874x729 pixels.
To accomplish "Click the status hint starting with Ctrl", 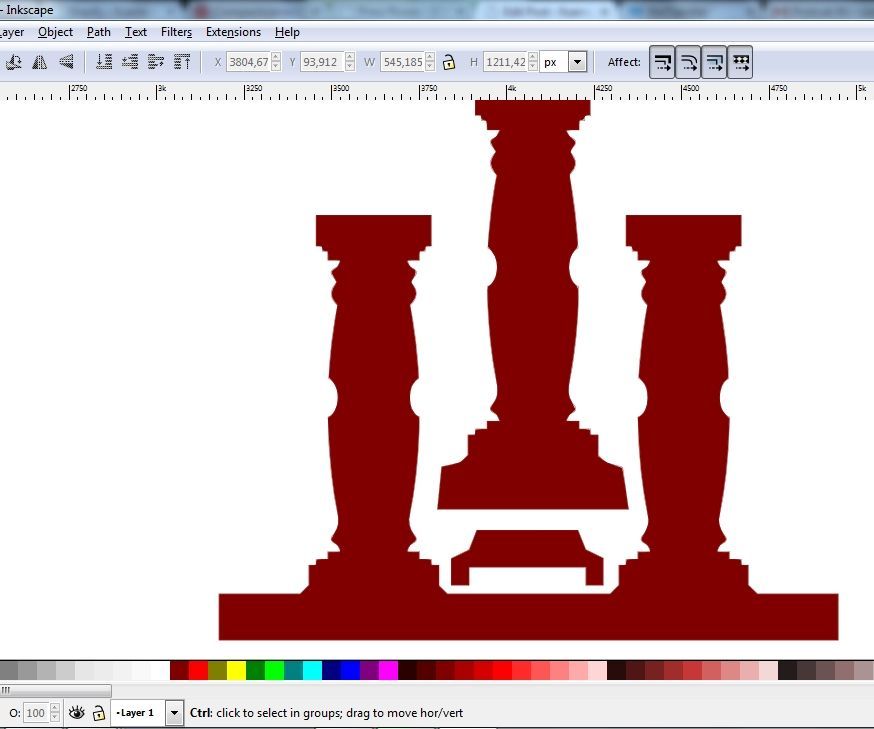I will pyautogui.click(x=326, y=713).
